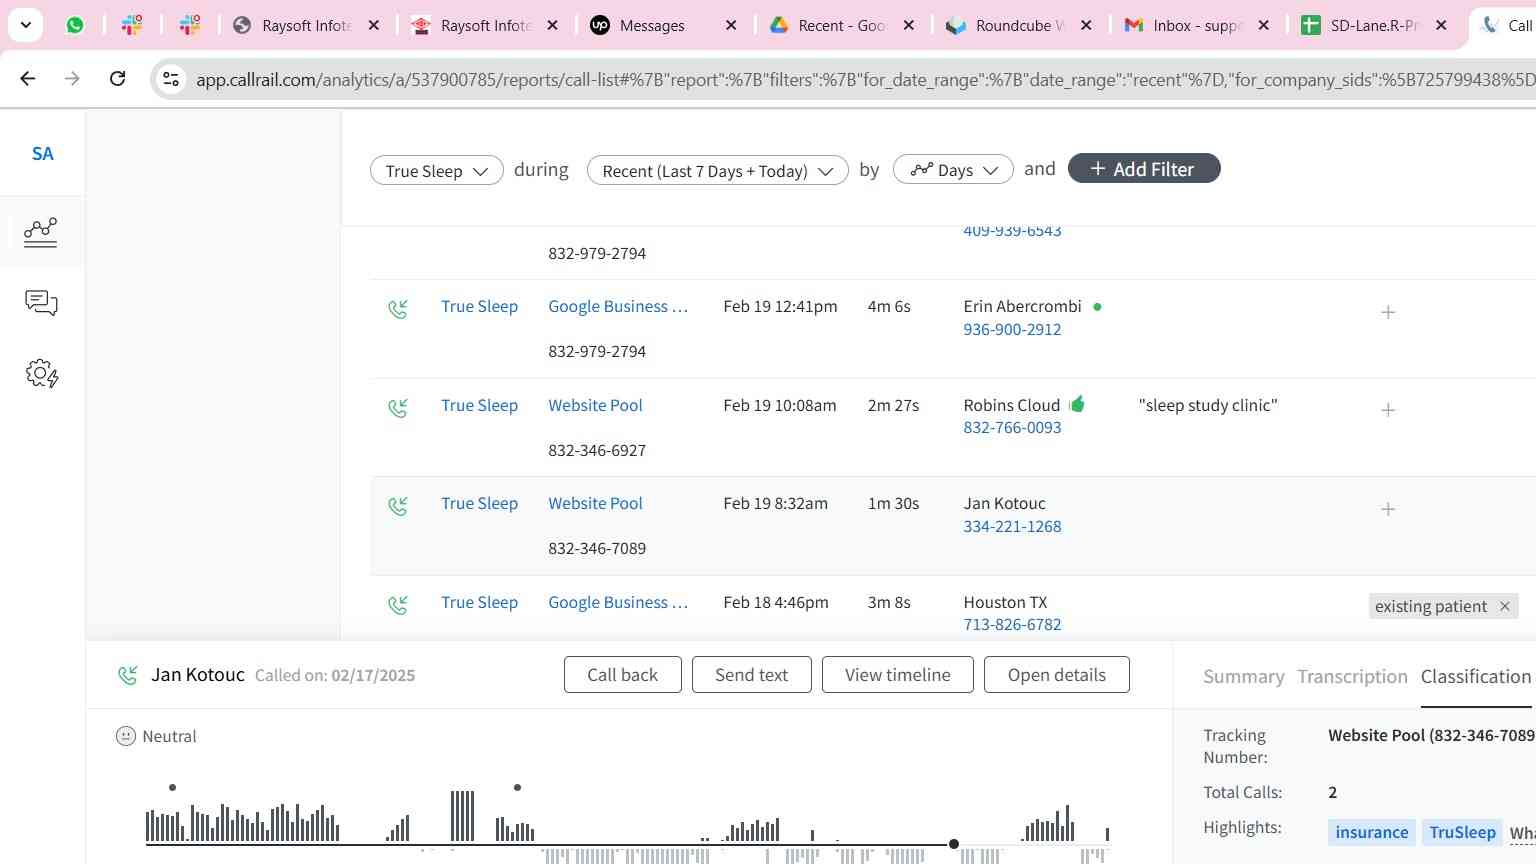Click the Neutral sentiment face icon
This screenshot has height=864, width=1536.
(126, 736)
